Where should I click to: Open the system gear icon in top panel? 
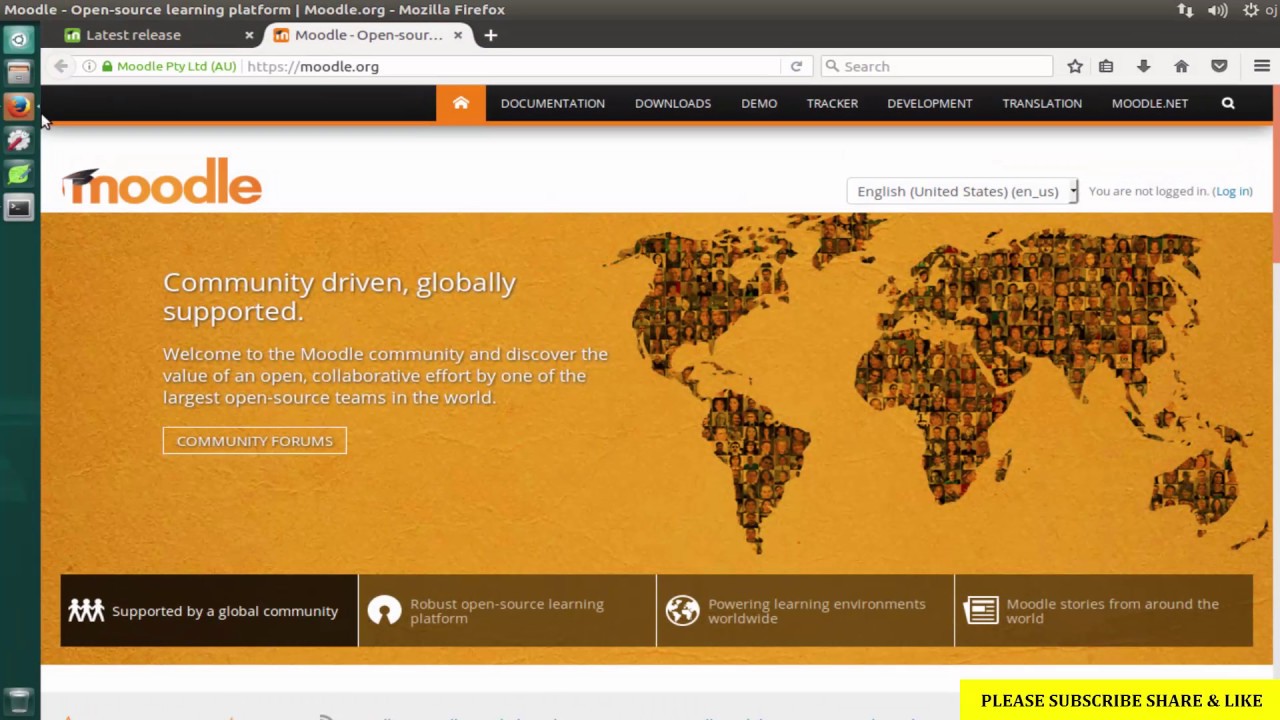pos(1251,10)
